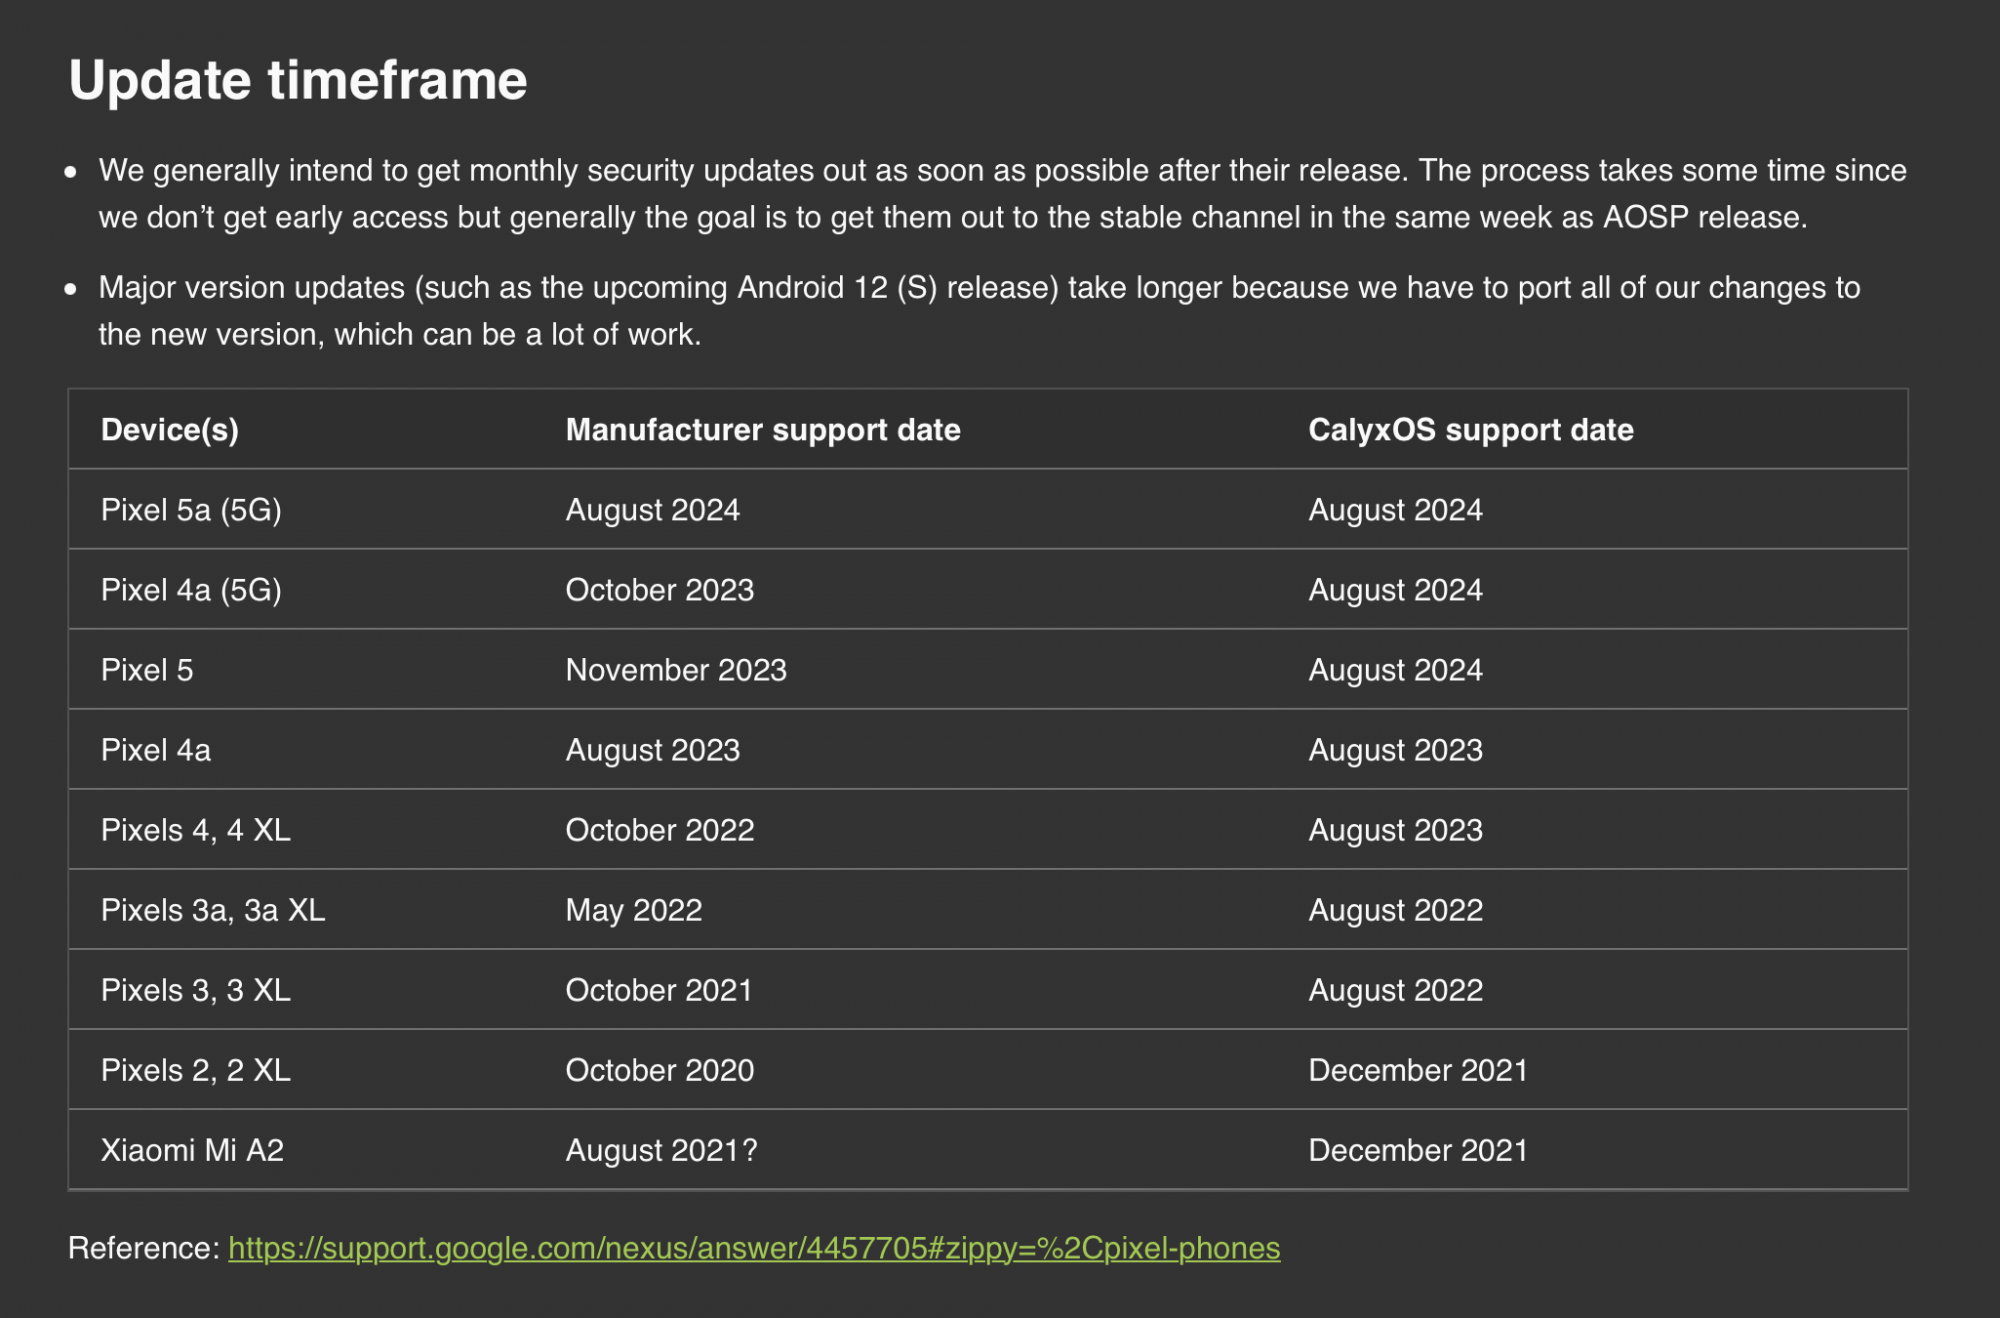The width and height of the screenshot is (2000, 1318).
Task: Click the "October 2020" manufacturer date cell
Action: (659, 1070)
